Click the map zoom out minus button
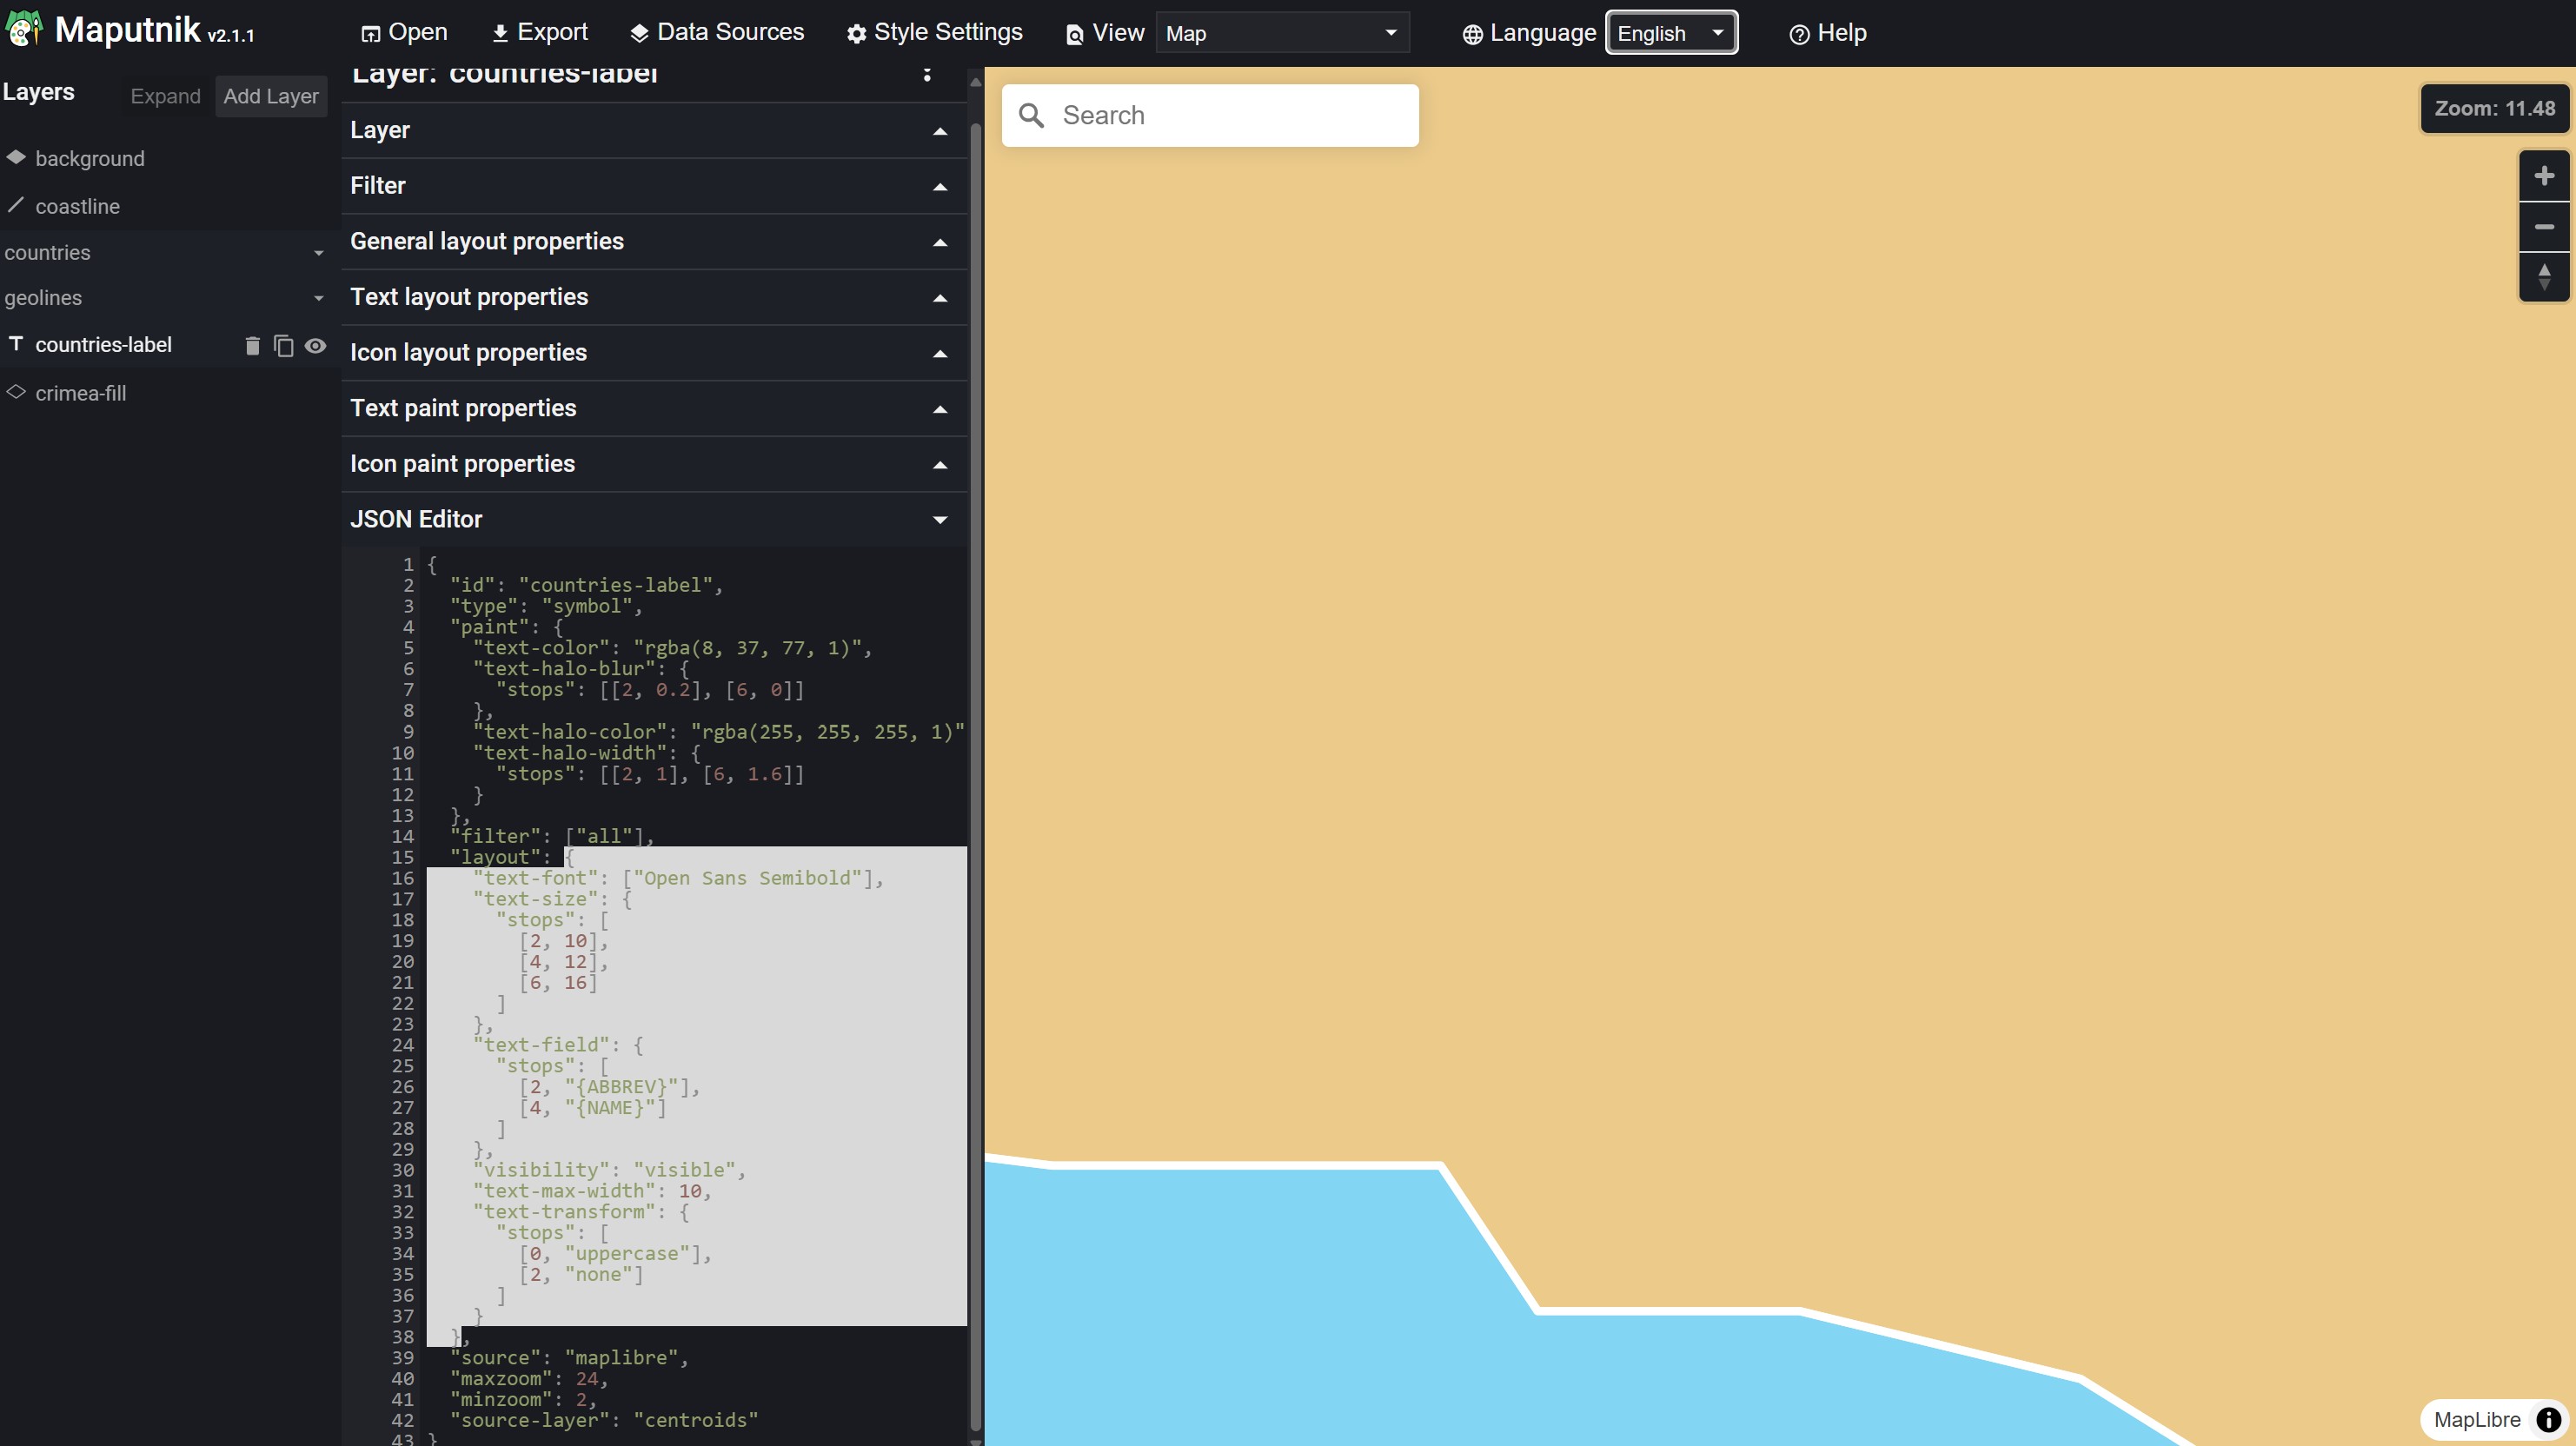Viewport: 2576px width, 1446px height. [x=2543, y=227]
